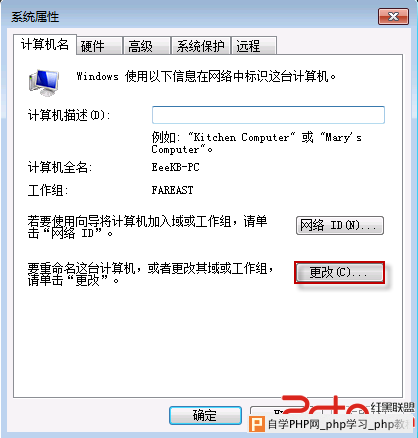Click the computer full name EeeKB-PC
Viewport: 418px width, 438px height.
pos(175,167)
